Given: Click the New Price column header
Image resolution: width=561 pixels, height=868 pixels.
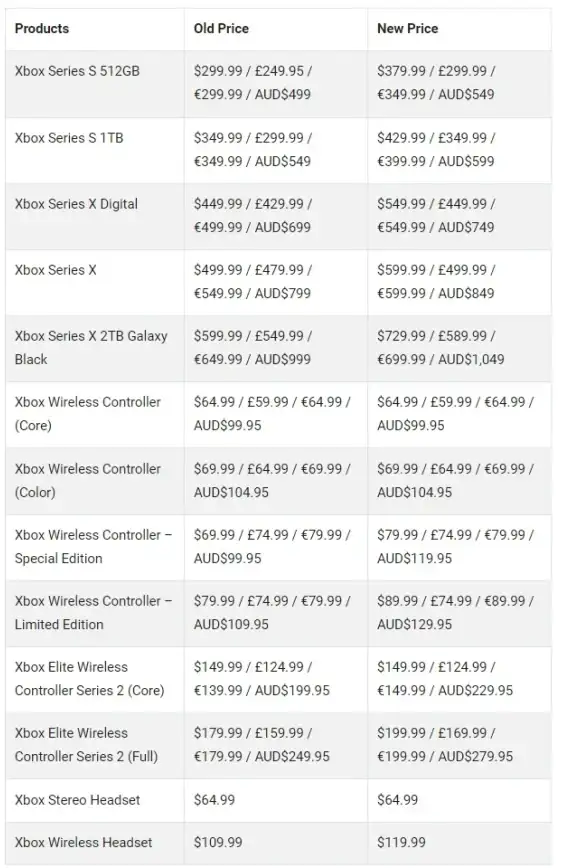Looking at the screenshot, I should point(408,29).
